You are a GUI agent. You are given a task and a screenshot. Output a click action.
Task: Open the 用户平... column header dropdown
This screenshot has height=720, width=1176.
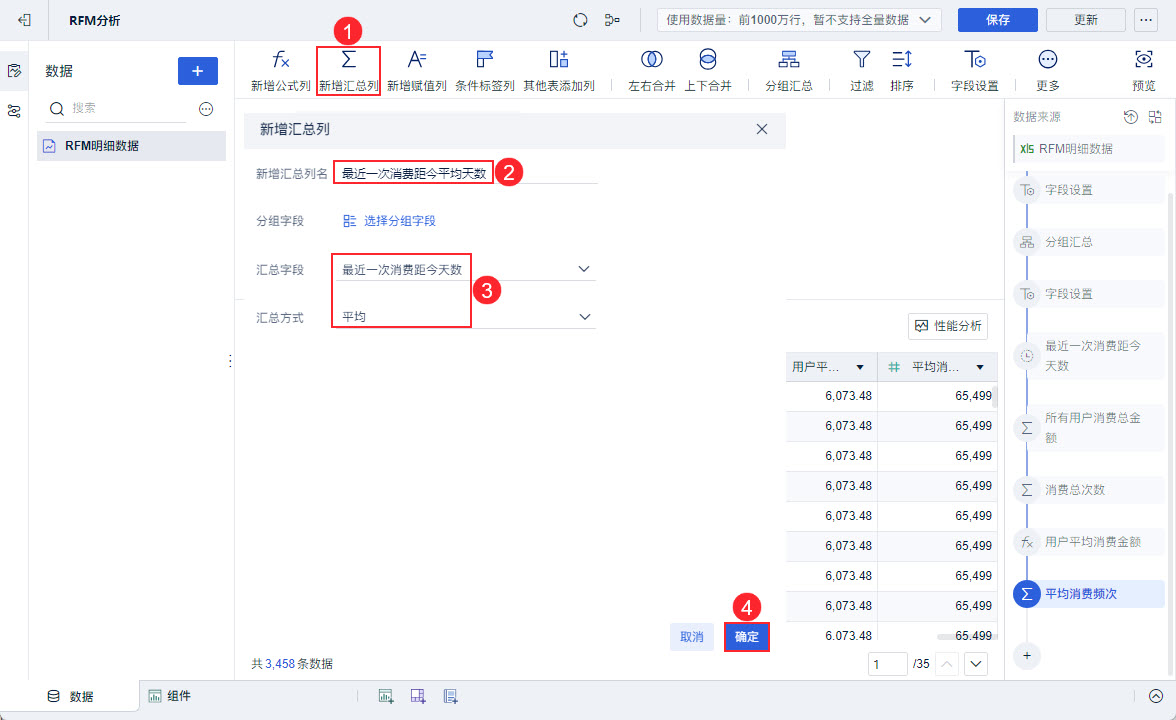[860, 367]
